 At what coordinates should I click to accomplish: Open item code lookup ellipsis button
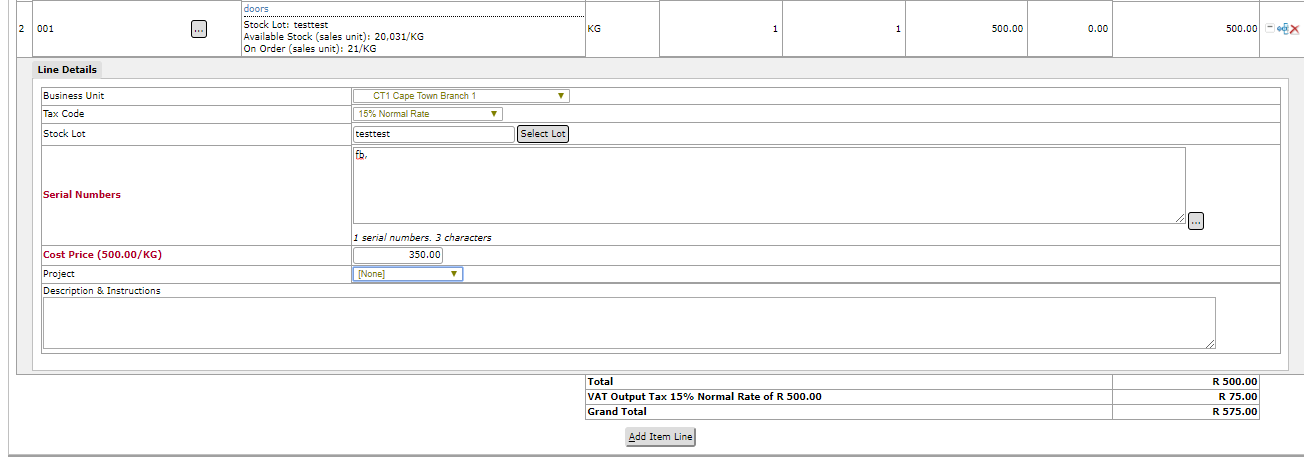click(x=198, y=29)
